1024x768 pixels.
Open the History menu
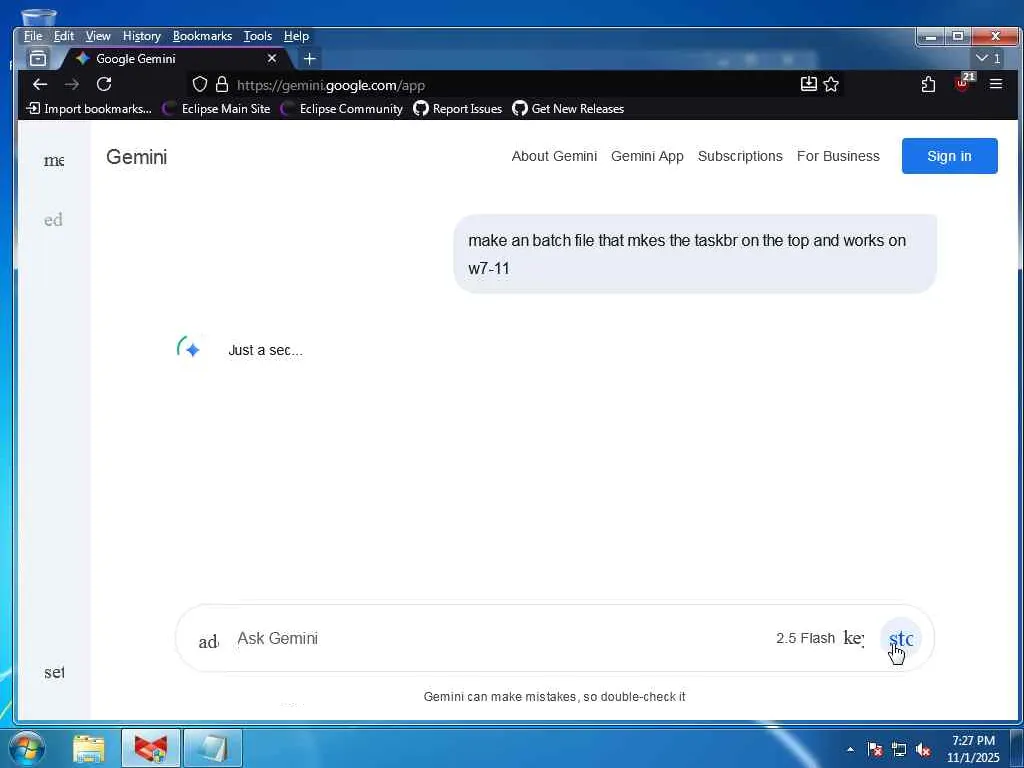(x=142, y=36)
